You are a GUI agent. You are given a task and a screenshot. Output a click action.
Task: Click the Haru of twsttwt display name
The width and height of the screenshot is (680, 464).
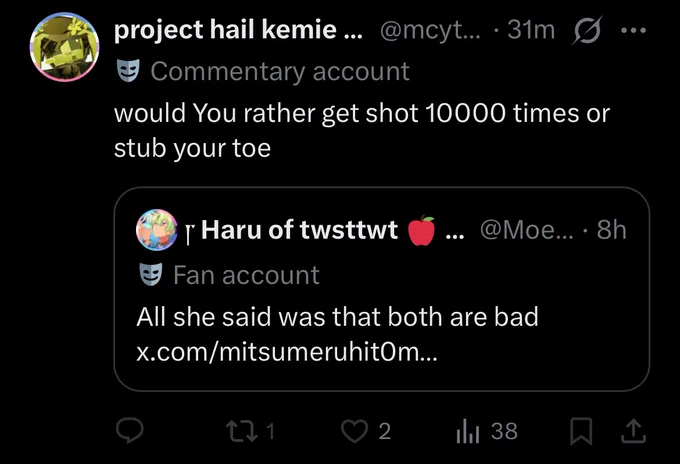299,230
